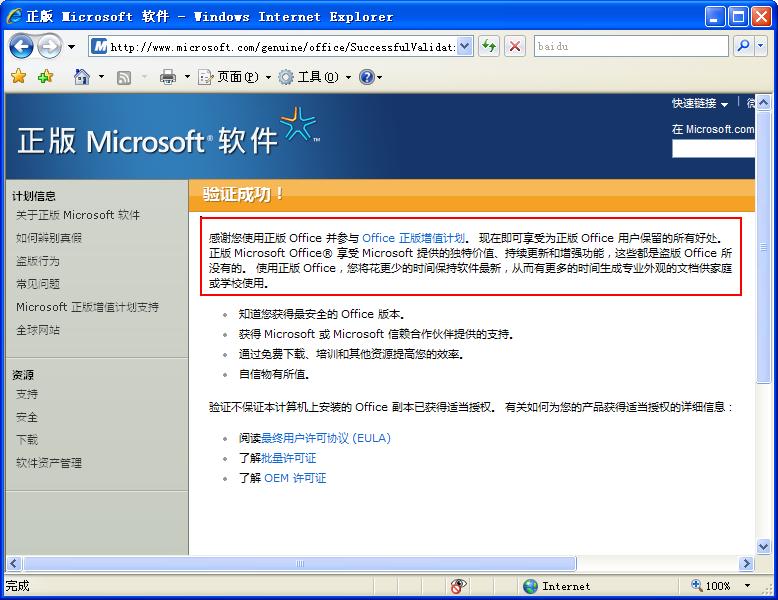Viewport: 778px width, 600px height.
Task: Open 关于正版 Microsoft 软件 sidebar link
Action: pos(78,215)
